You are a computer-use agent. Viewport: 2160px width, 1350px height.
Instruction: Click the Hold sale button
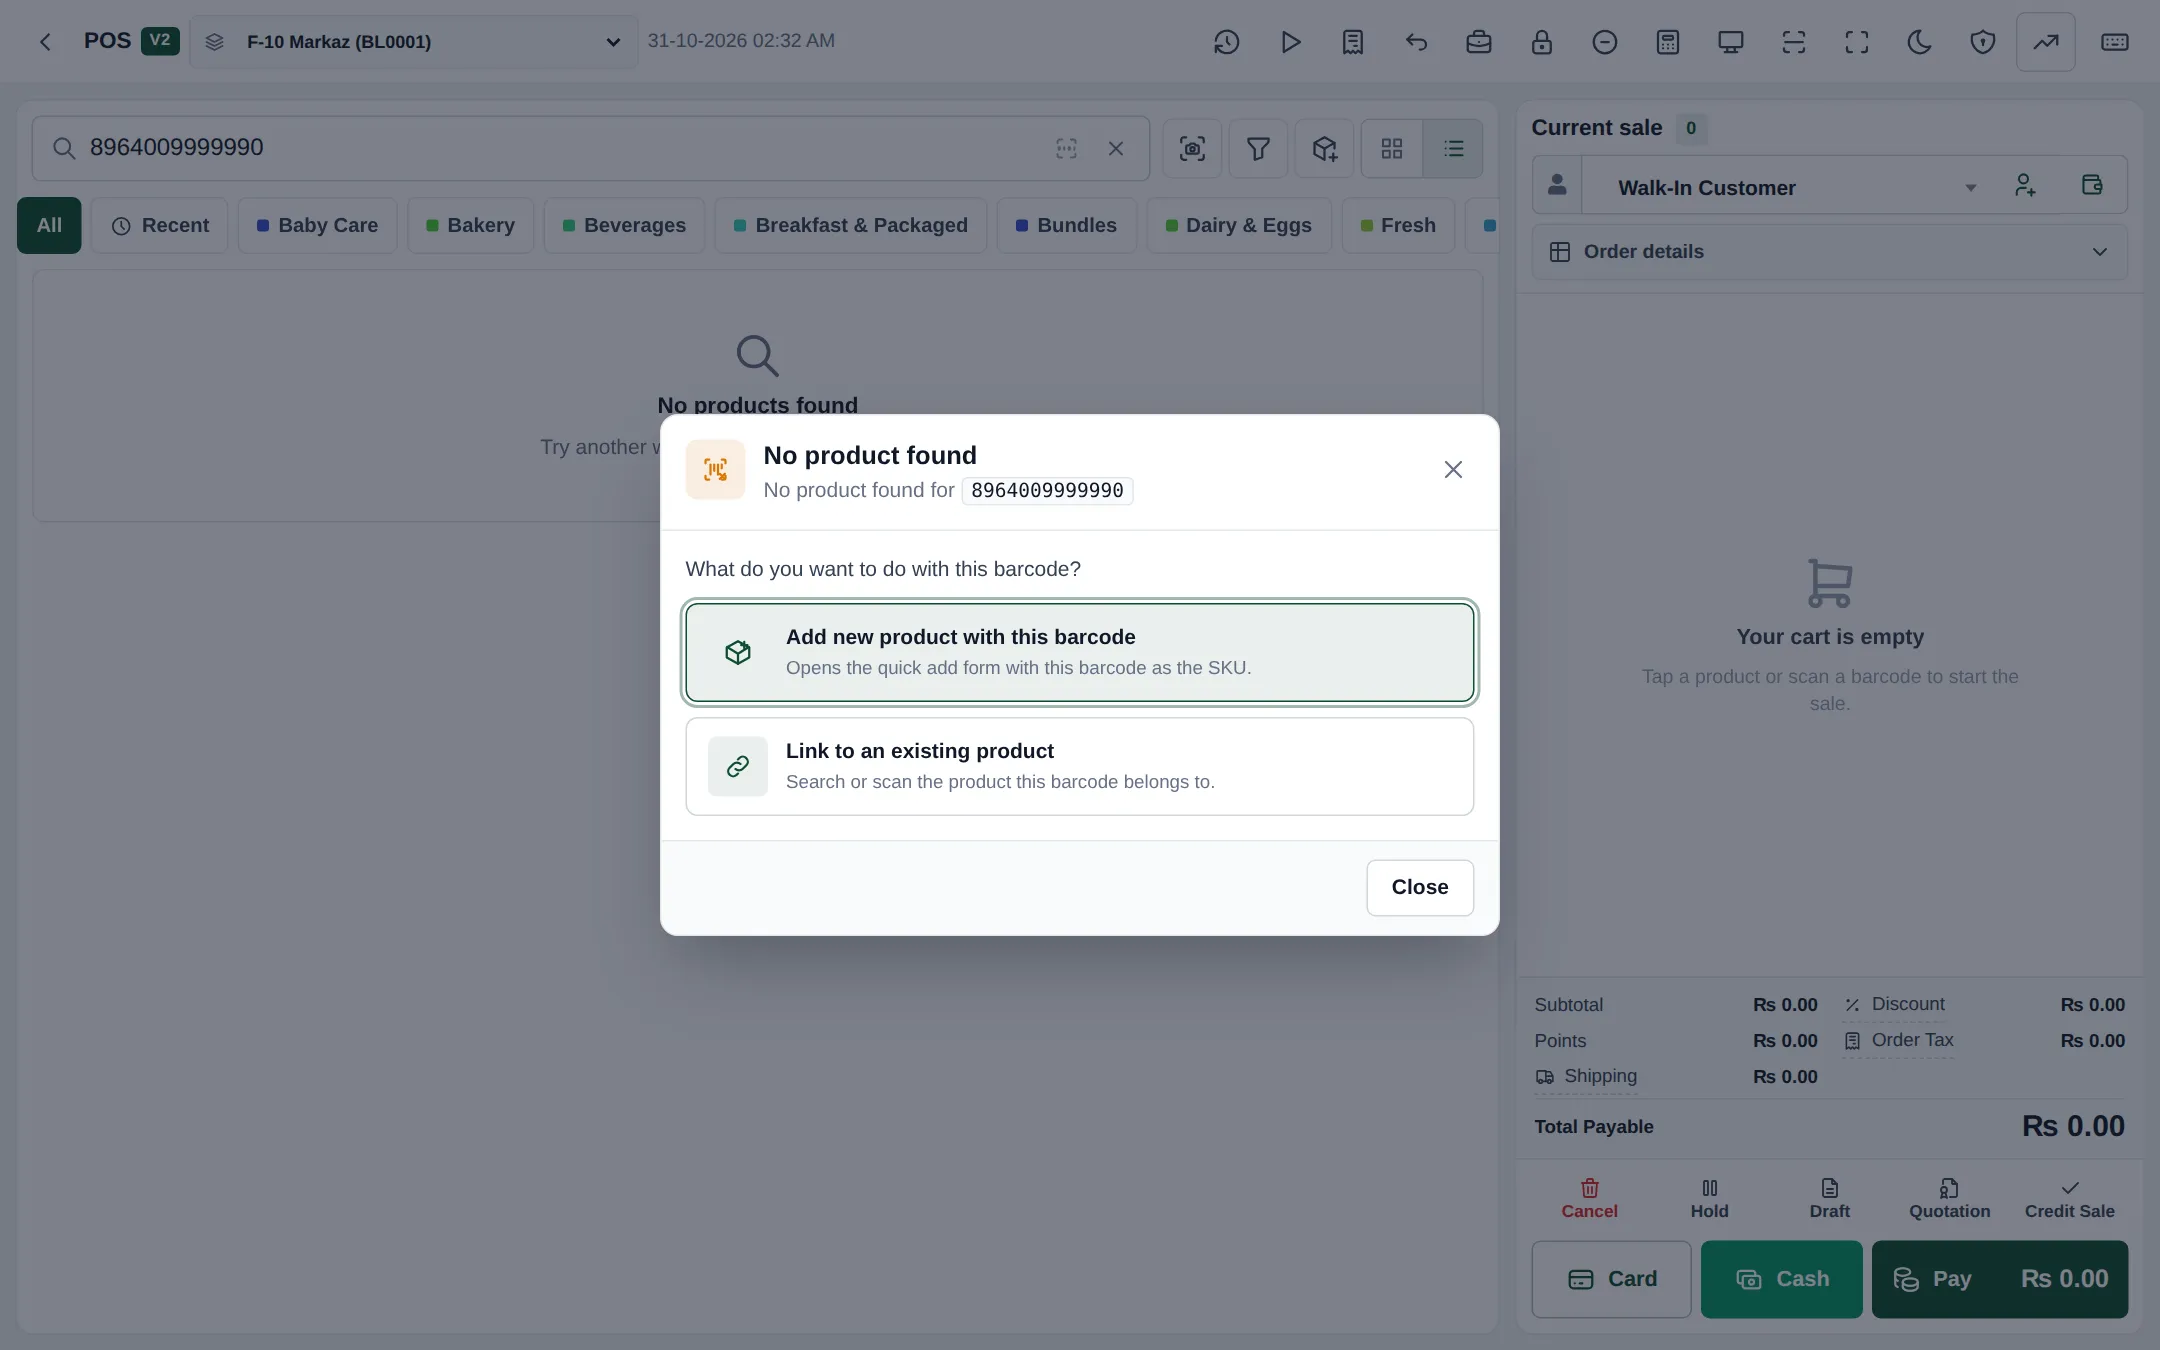pos(1709,1198)
